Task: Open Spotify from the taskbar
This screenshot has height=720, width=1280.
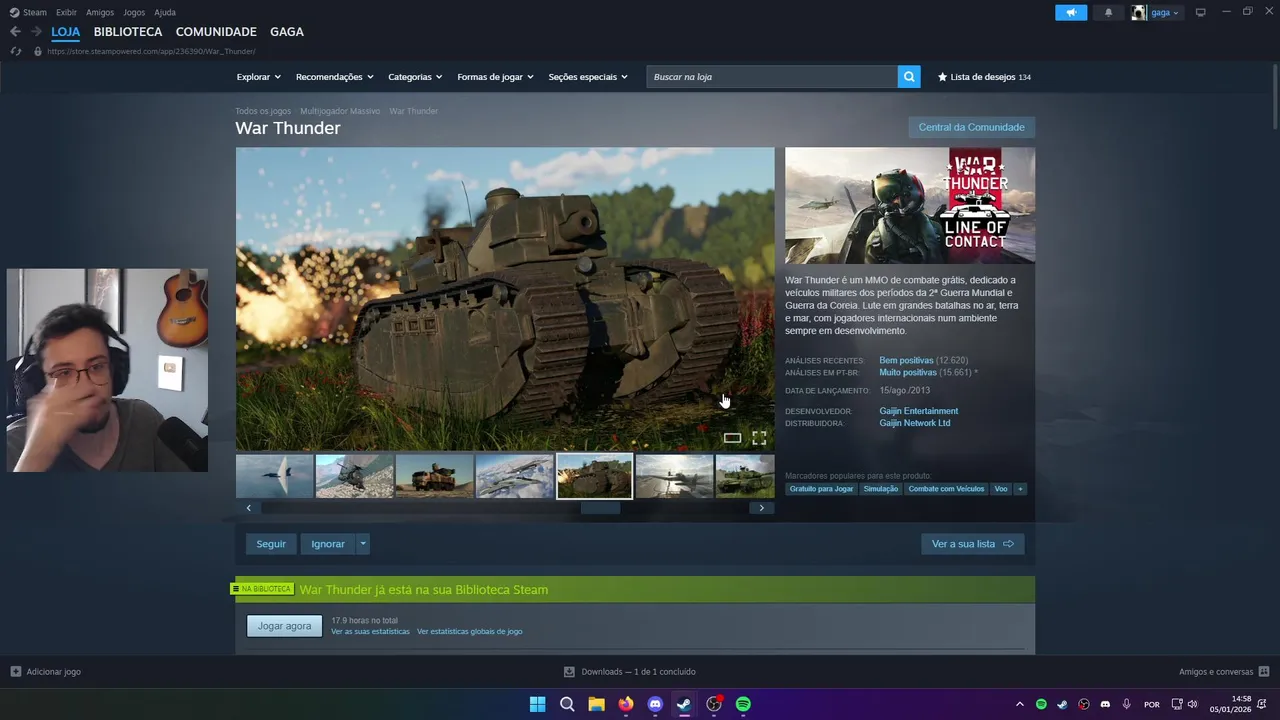Action: click(743, 704)
